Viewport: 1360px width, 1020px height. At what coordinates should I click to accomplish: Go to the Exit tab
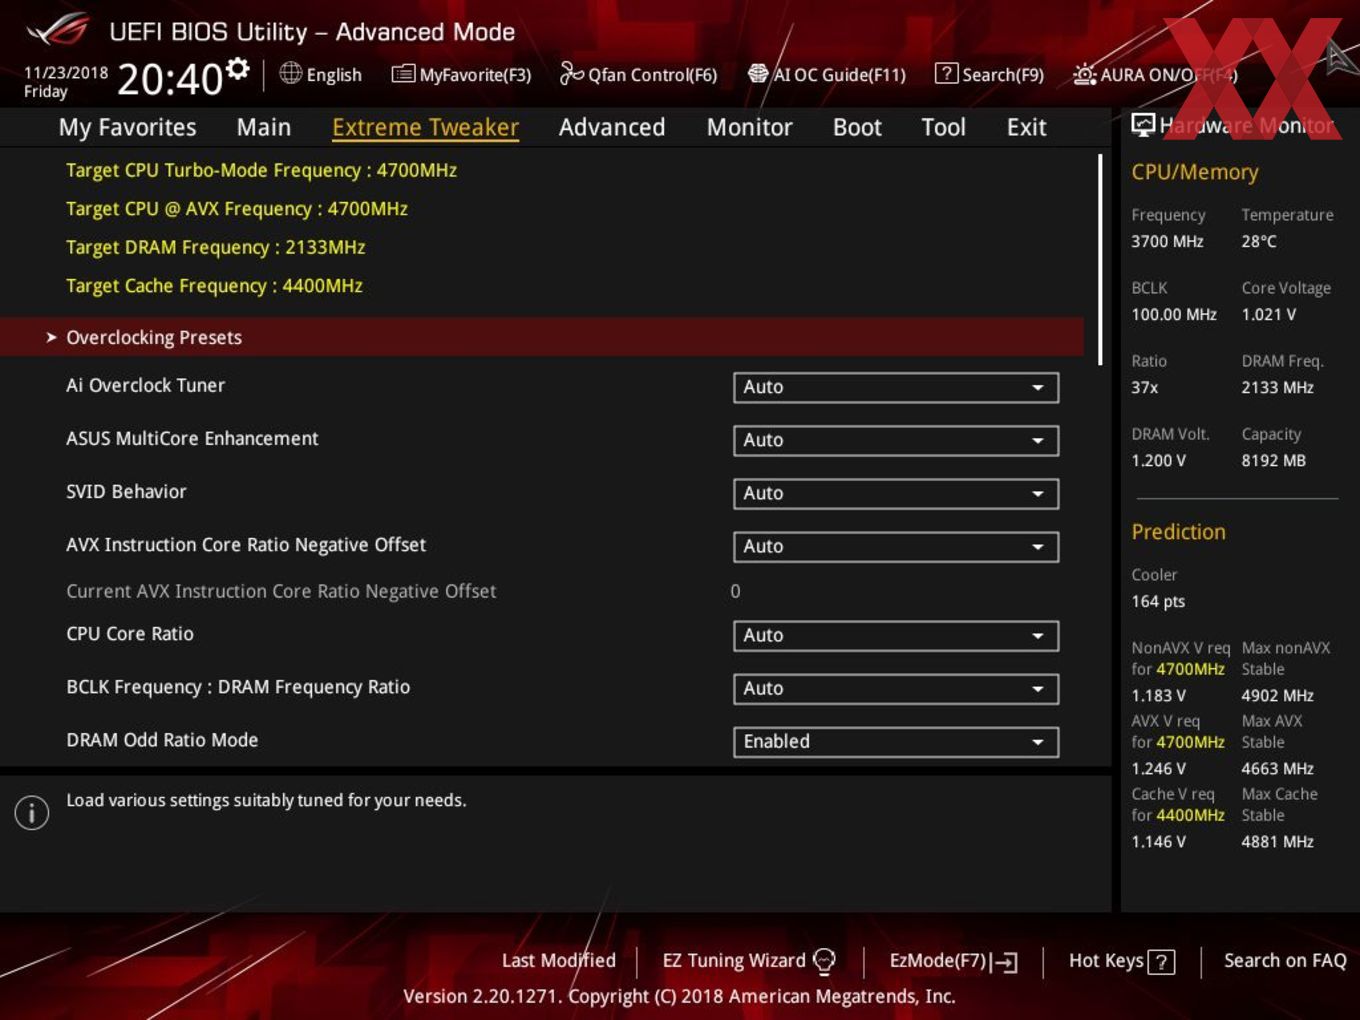(1026, 127)
